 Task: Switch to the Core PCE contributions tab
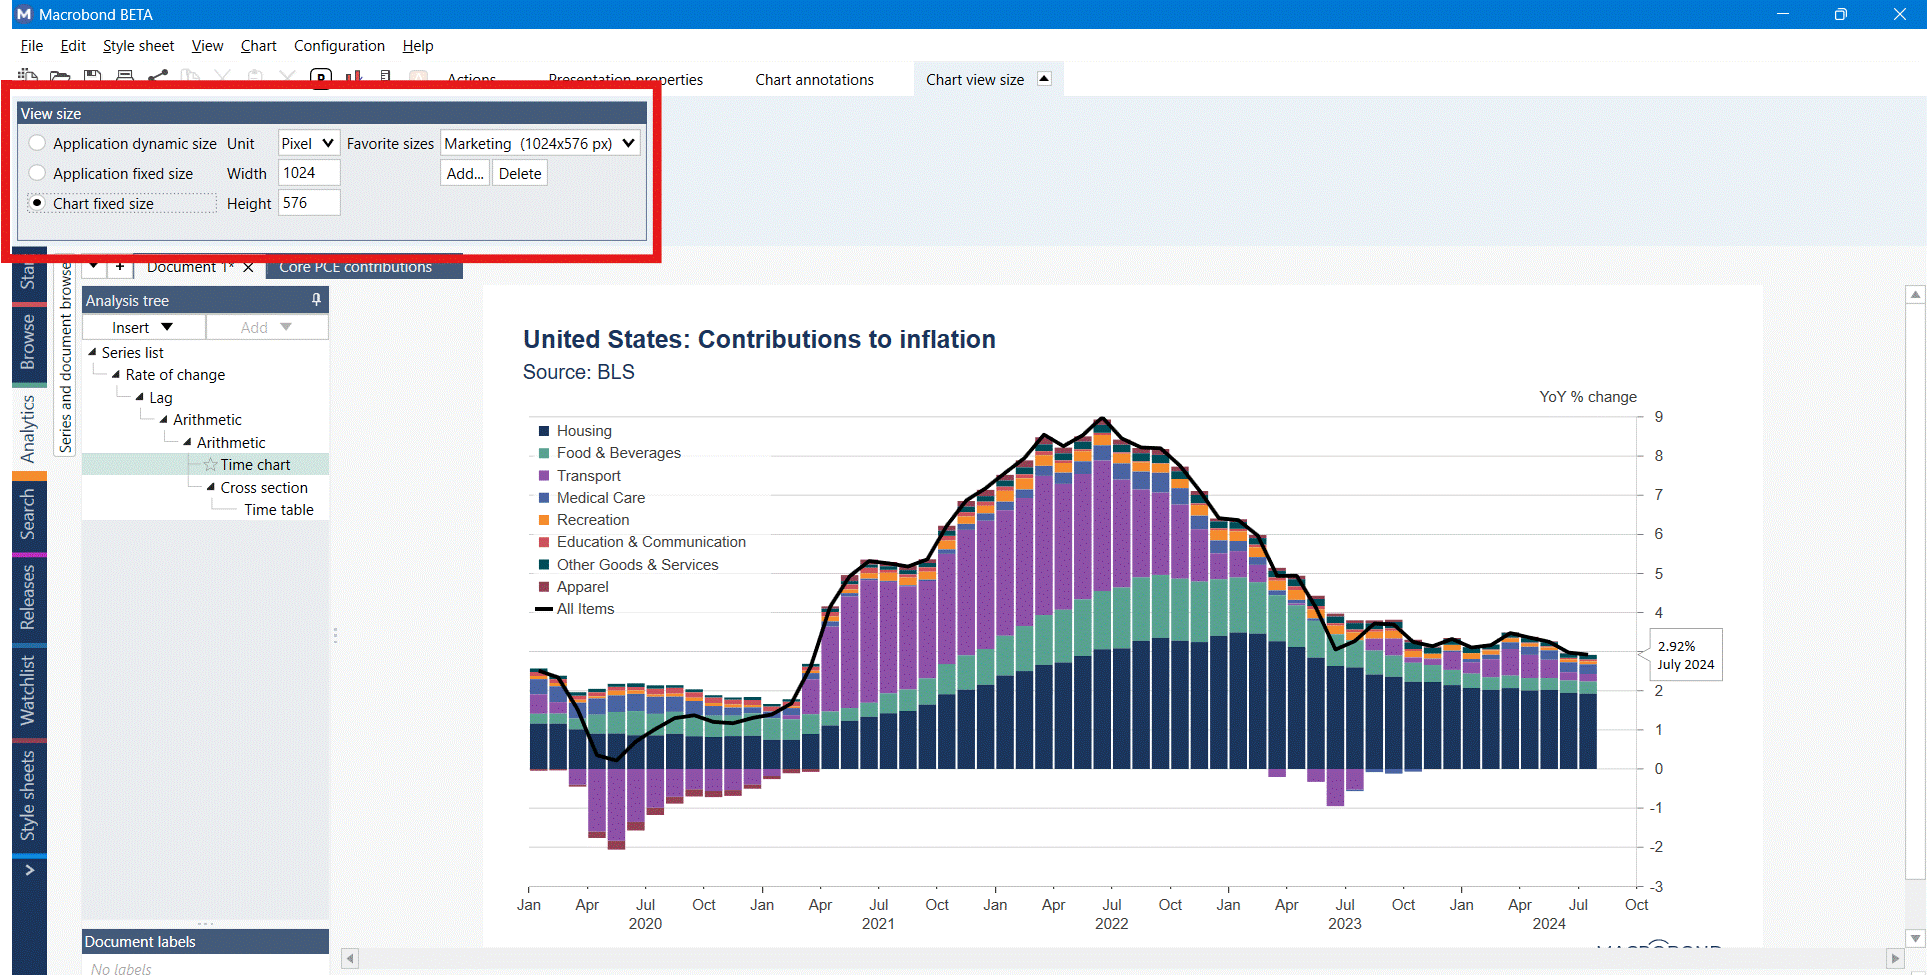(355, 267)
